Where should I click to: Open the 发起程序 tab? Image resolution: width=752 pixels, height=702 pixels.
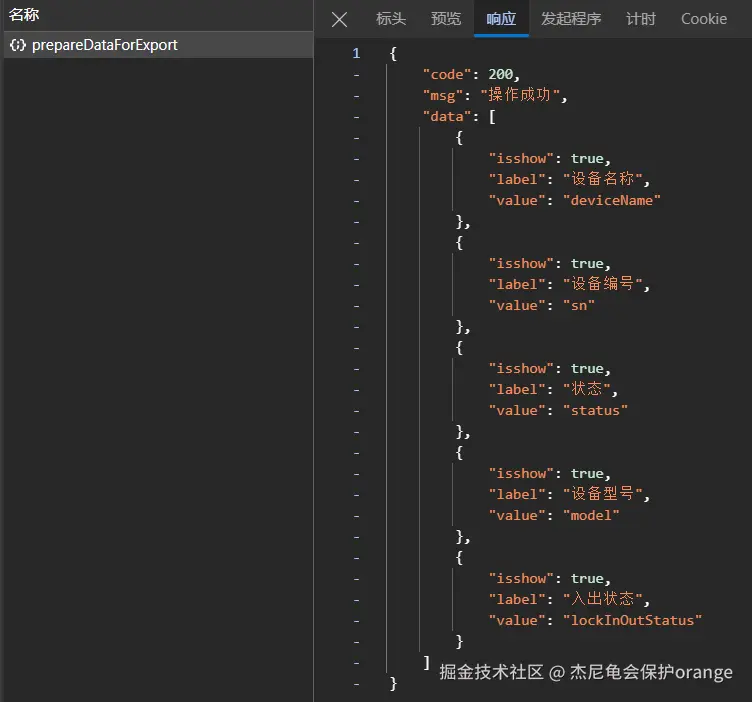[x=571, y=19]
